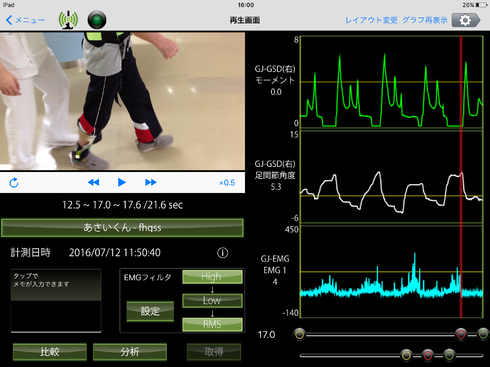Open the info icon beside 計測日時
The width and height of the screenshot is (490, 367).
pos(223,253)
